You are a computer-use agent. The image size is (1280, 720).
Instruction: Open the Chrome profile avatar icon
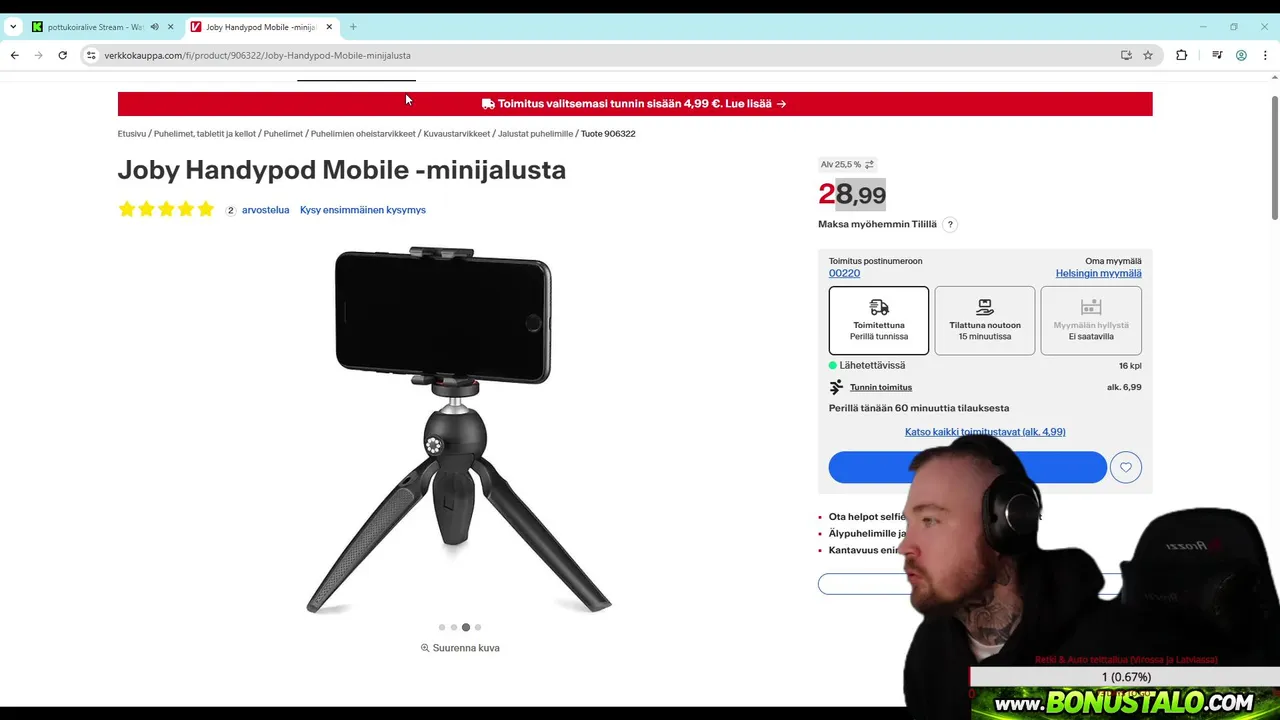1241,55
